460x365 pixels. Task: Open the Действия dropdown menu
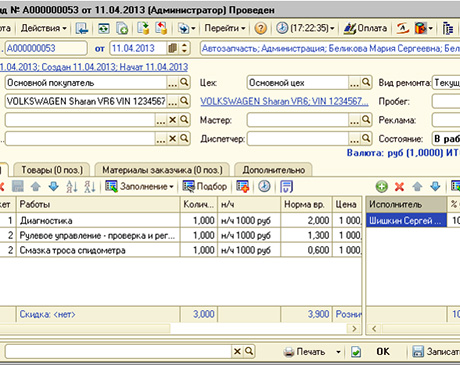43,28
